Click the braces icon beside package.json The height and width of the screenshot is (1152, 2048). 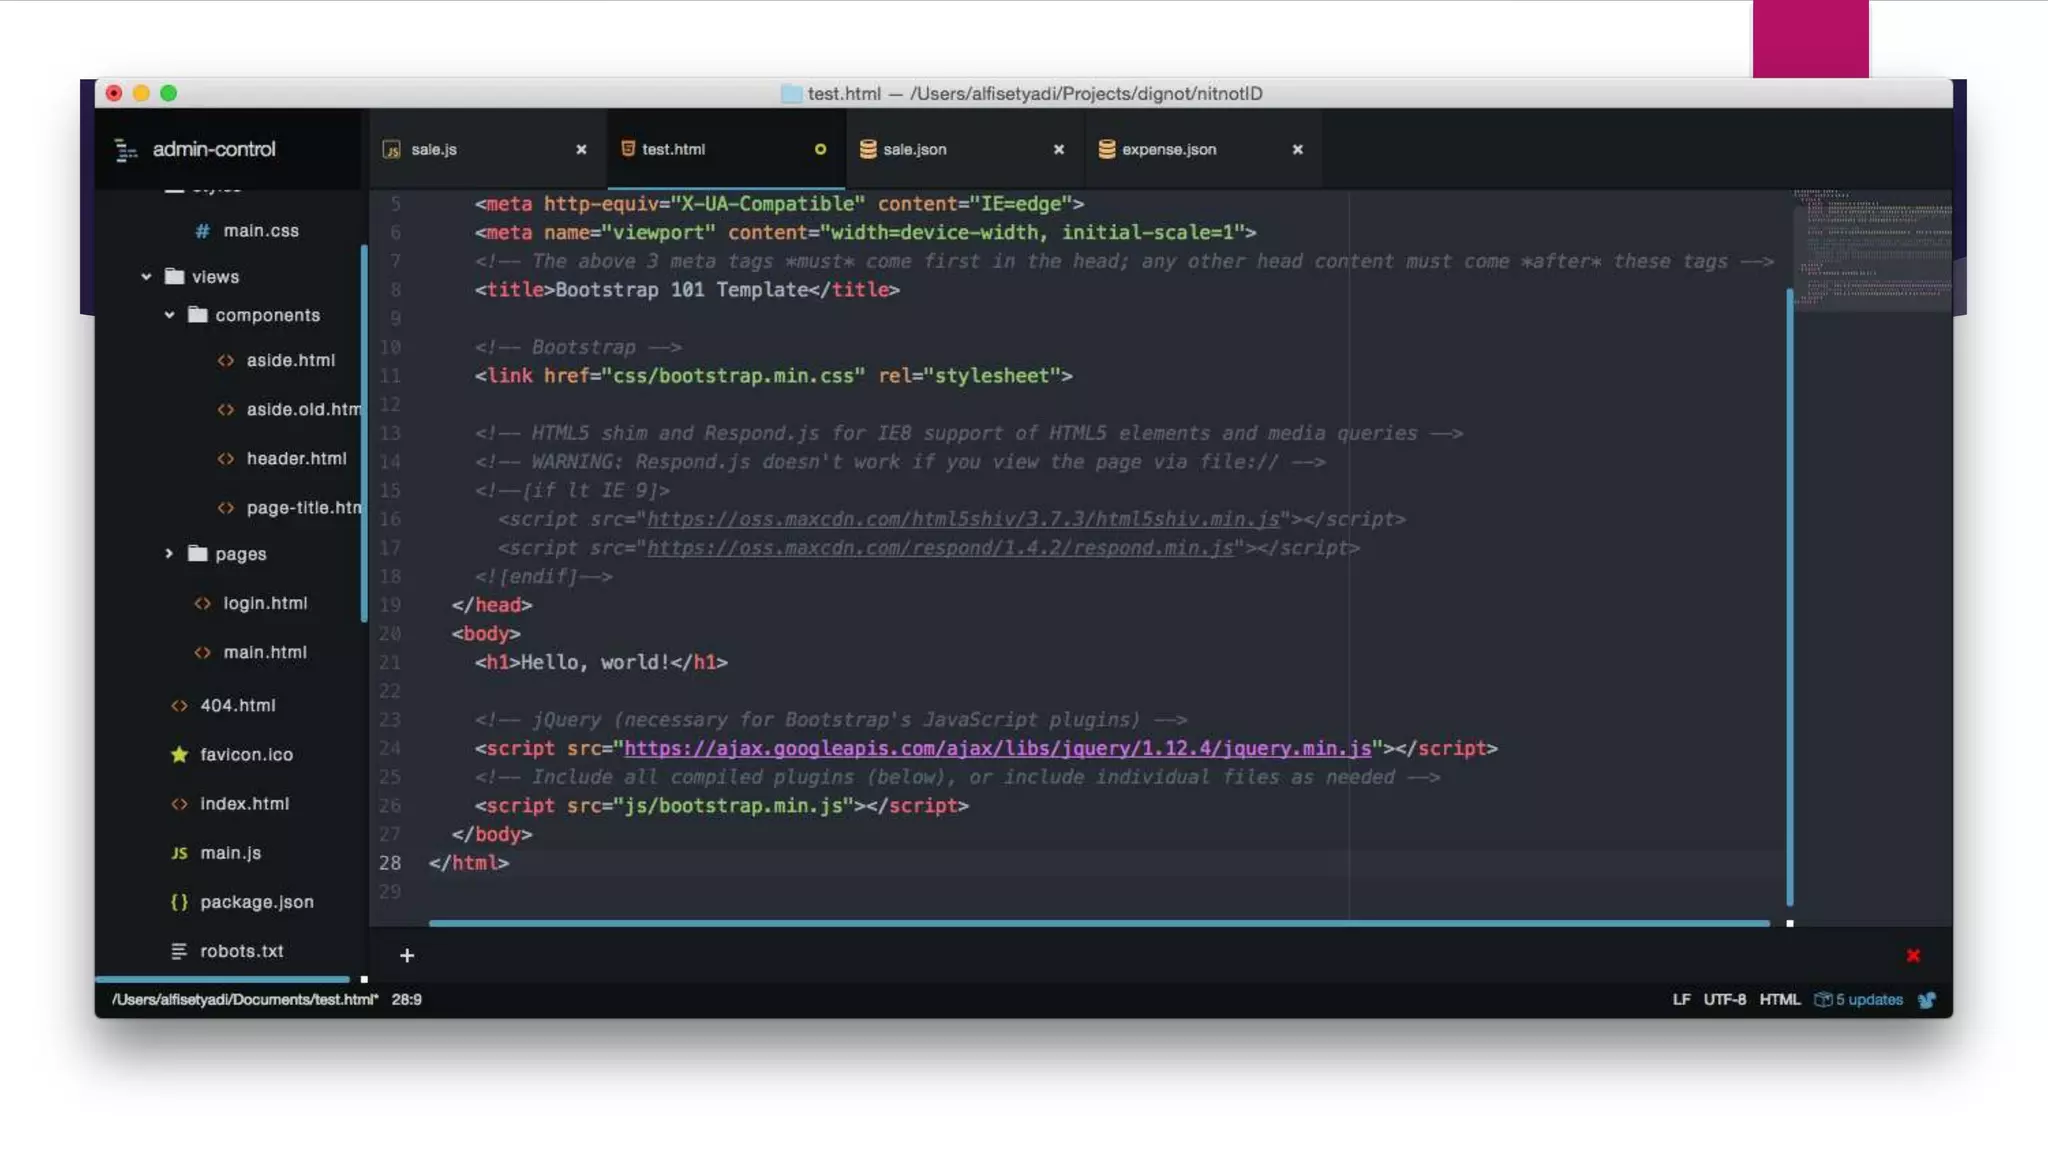(x=179, y=902)
